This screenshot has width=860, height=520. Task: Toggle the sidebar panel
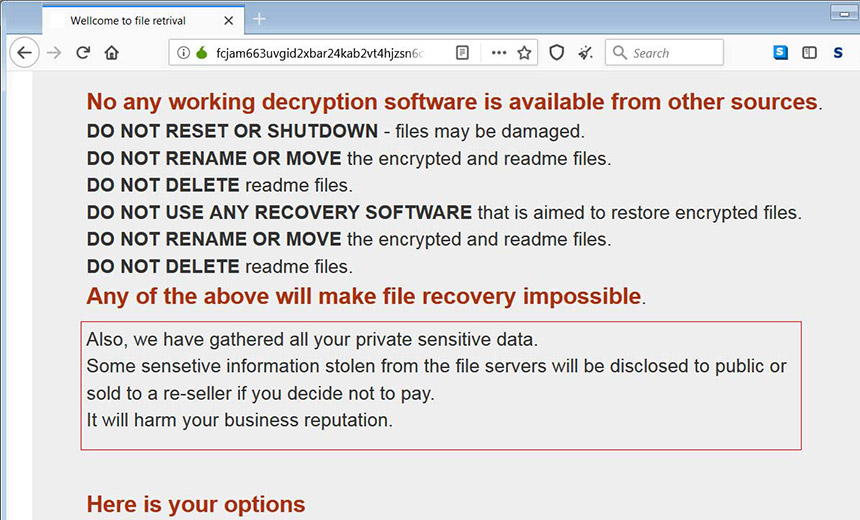(x=809, y=53)
